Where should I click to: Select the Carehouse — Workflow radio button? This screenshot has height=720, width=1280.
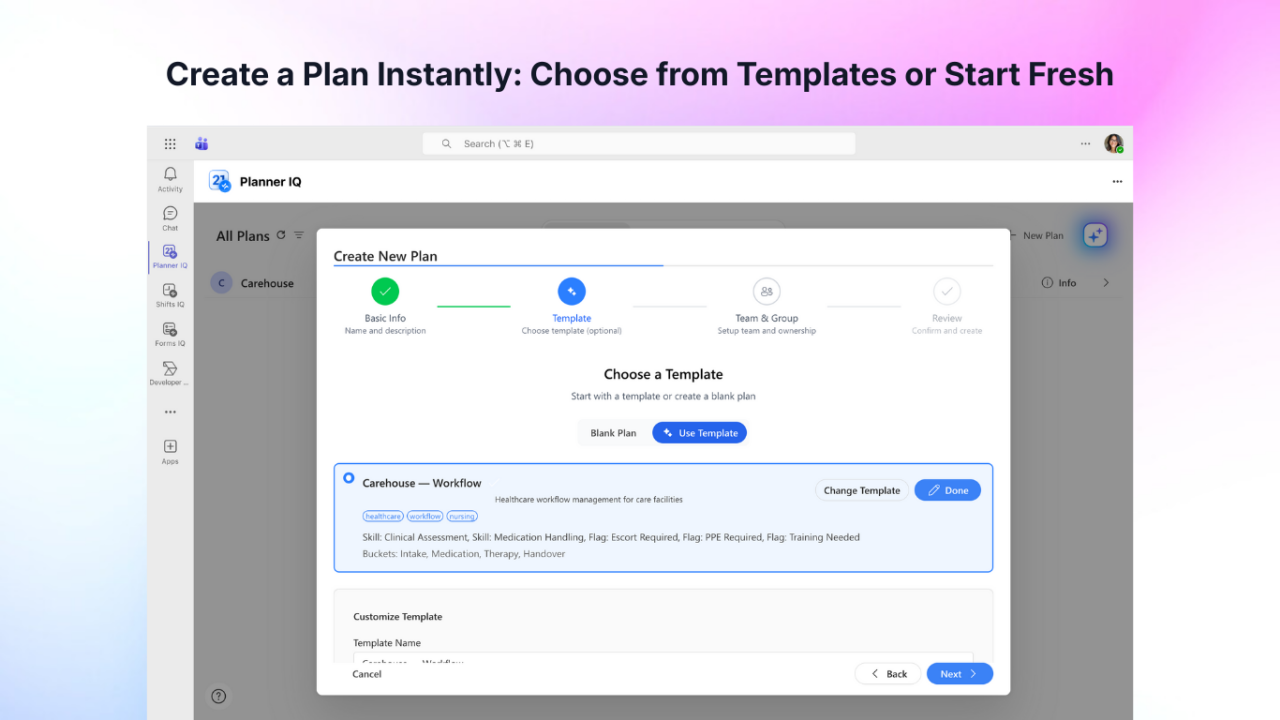click(348, 478)
